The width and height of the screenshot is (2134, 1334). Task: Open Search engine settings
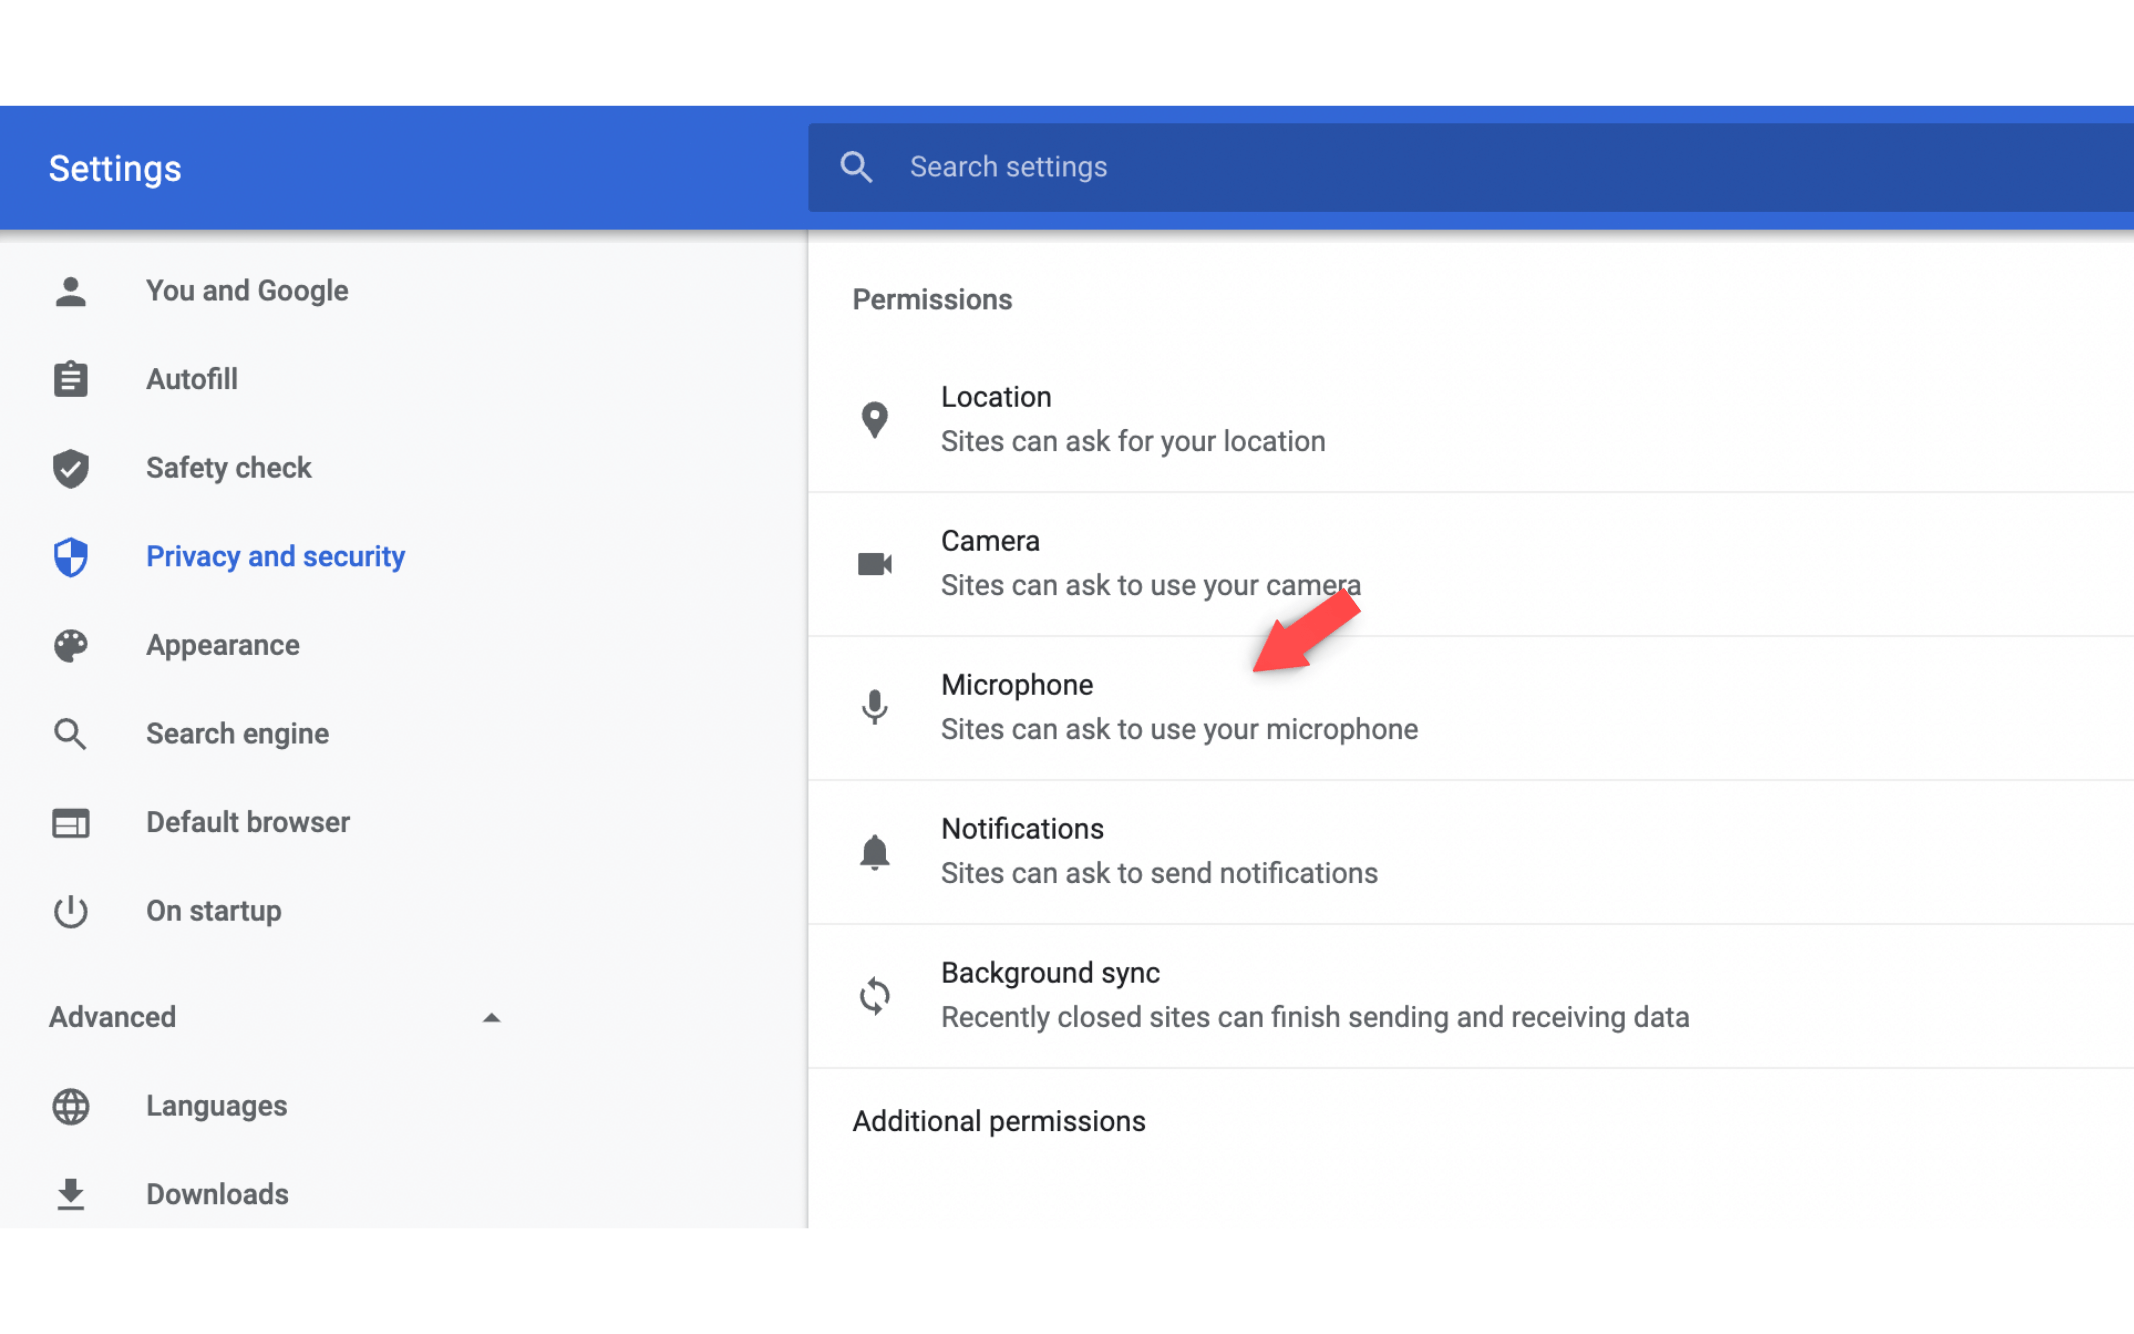(x=237, y=734)
